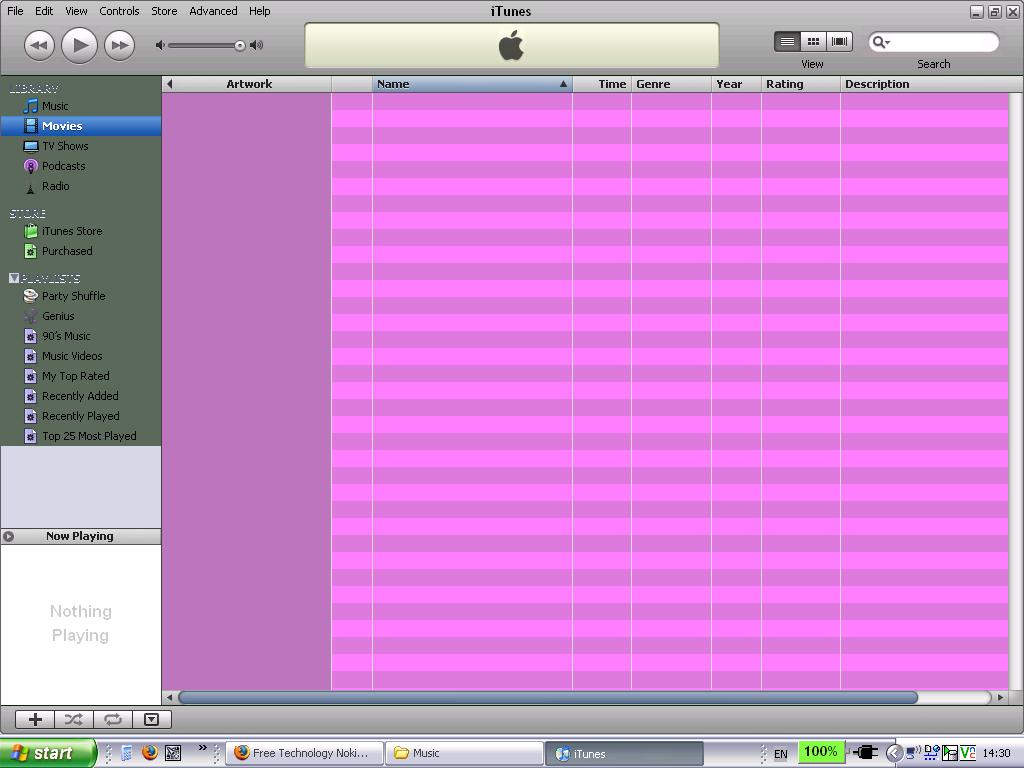Skip forward with the Next track button

pos(120,46)
